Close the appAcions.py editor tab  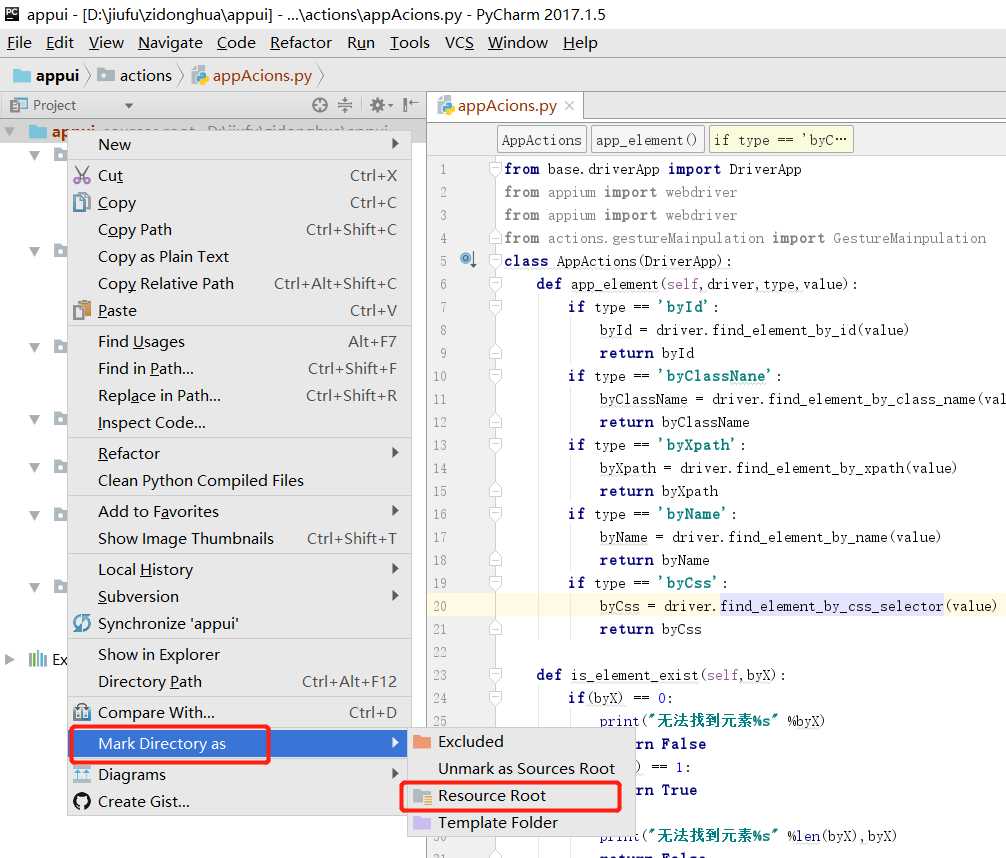569,105
